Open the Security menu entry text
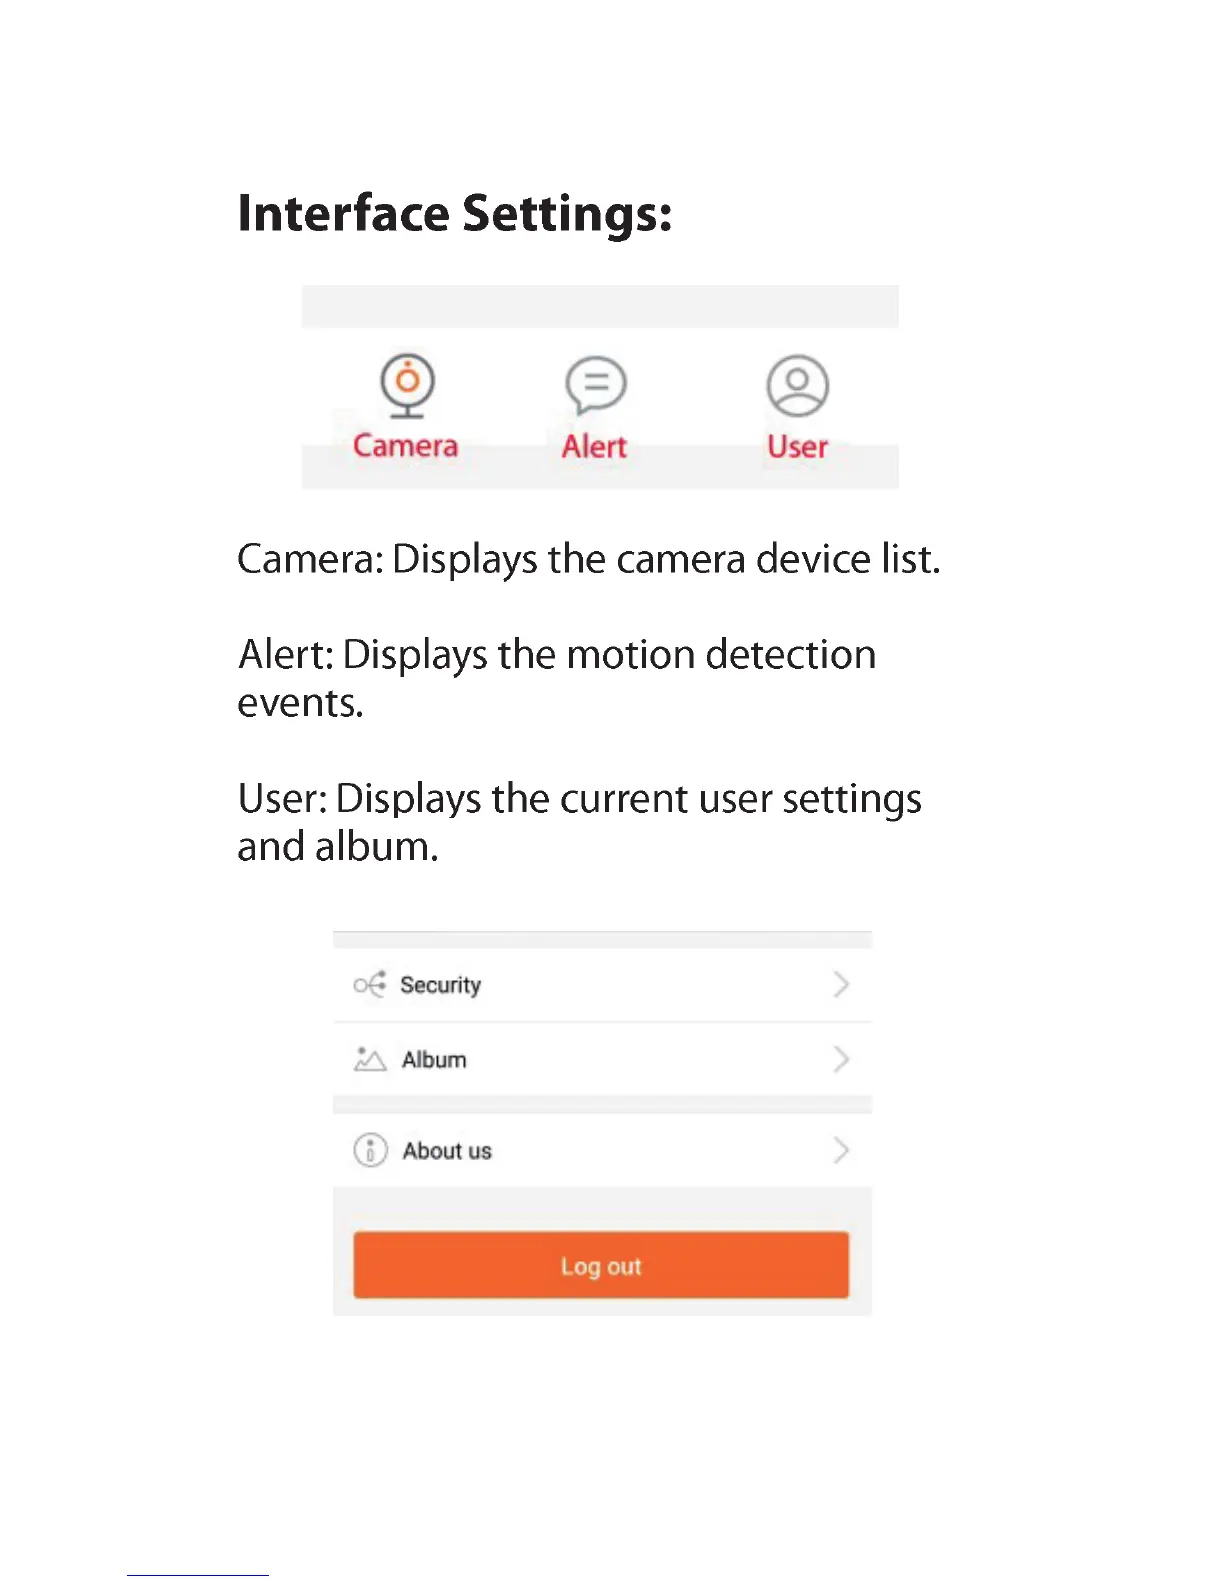The width and height of the screenshot is (1224, 1584). click(x=441, y=986)
